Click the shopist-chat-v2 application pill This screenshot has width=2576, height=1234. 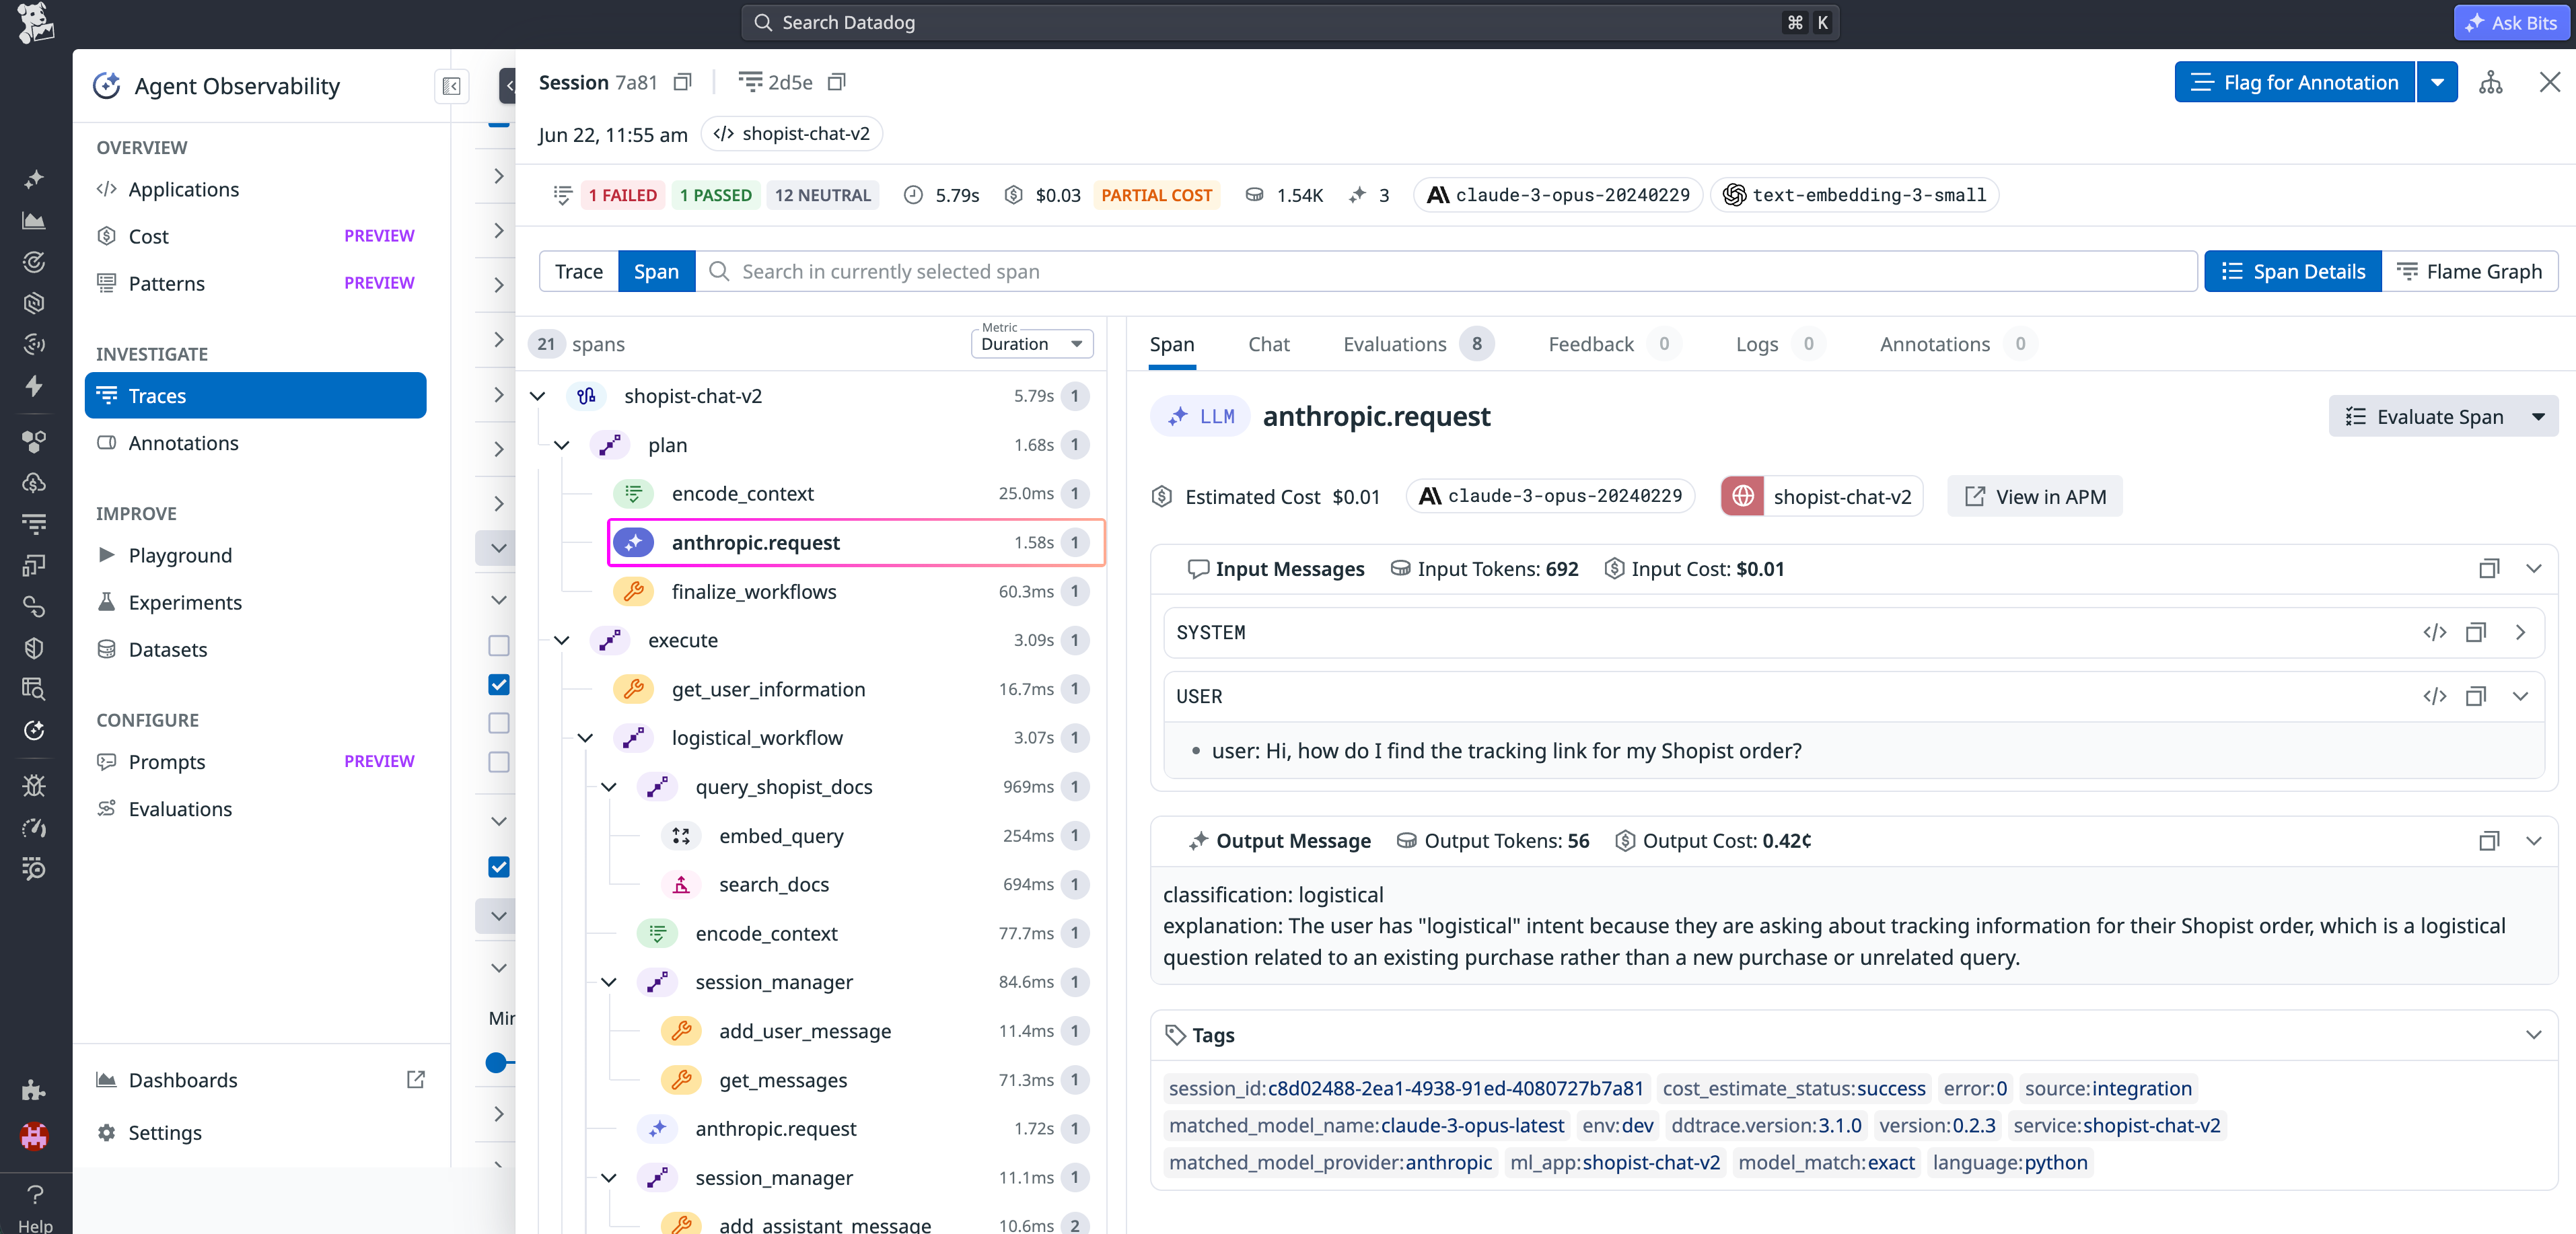click(791, 134)
